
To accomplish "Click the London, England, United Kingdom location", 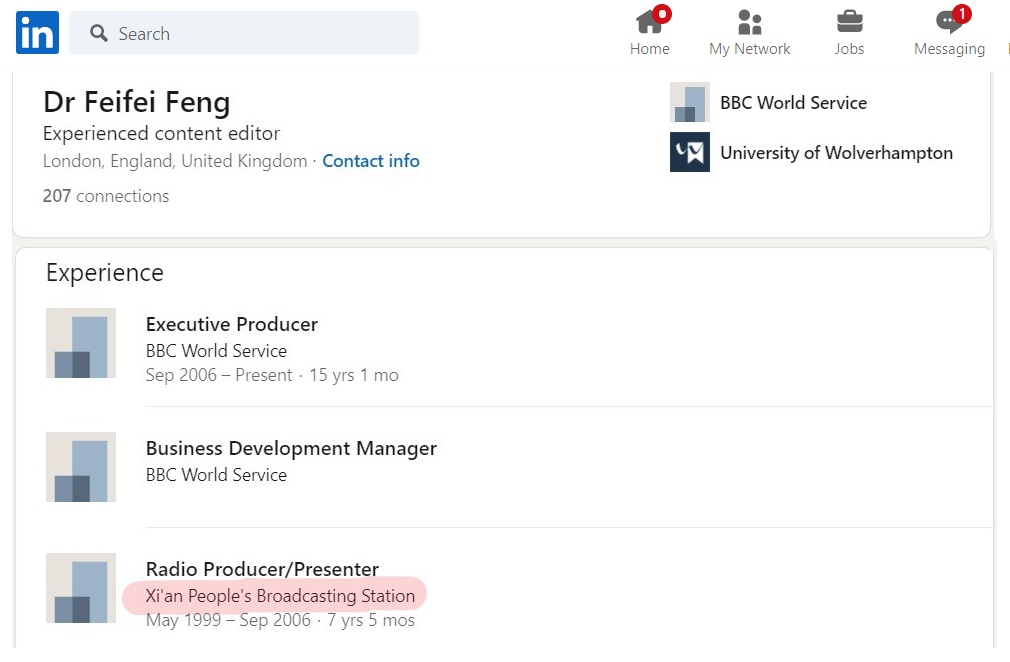I will 175,161.
